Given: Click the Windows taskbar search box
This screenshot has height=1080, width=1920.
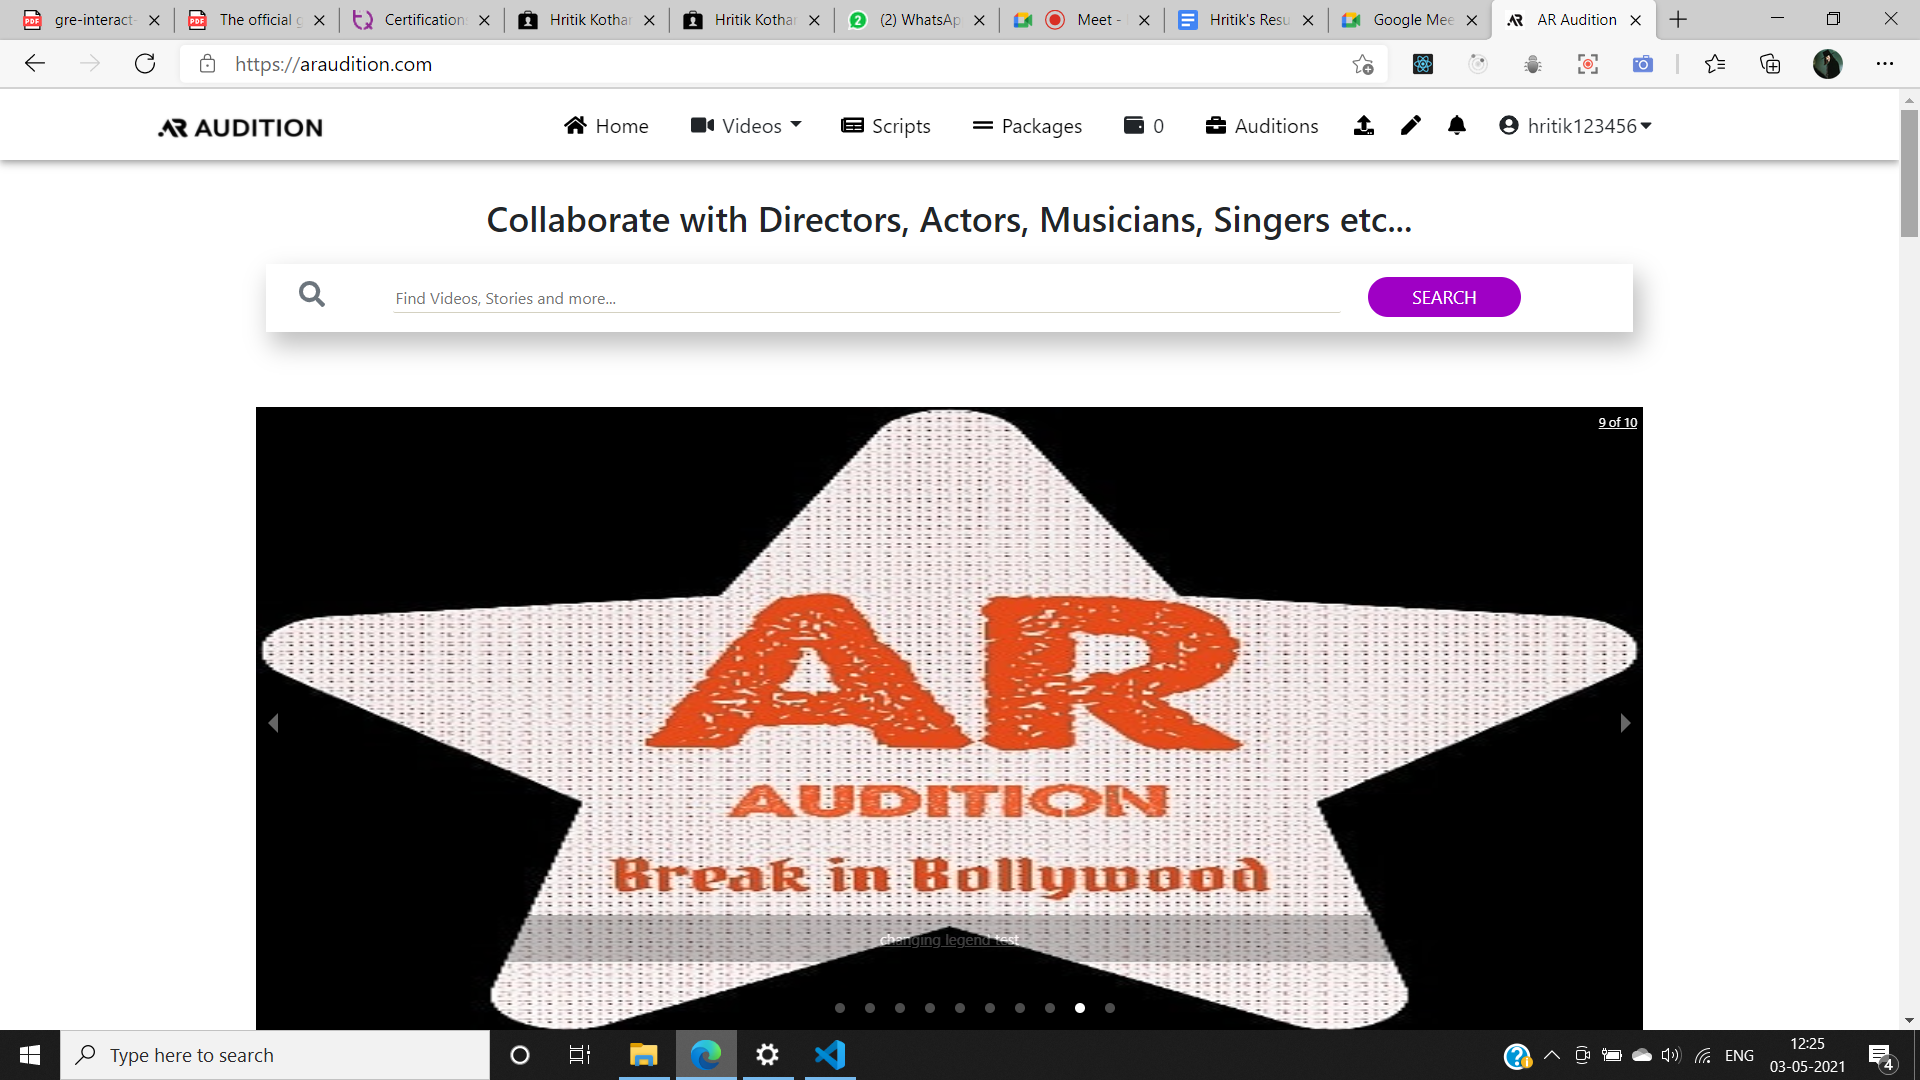Looking at the screenshot, I should tap(275, 1055).
